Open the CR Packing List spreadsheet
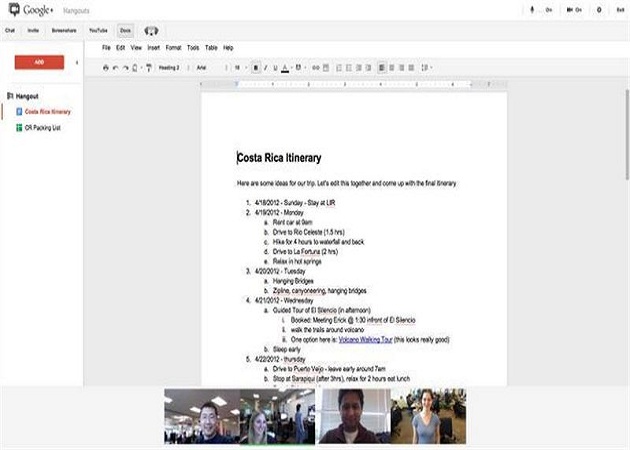Viewport: 630px width, 450px height. coord(43,128)
